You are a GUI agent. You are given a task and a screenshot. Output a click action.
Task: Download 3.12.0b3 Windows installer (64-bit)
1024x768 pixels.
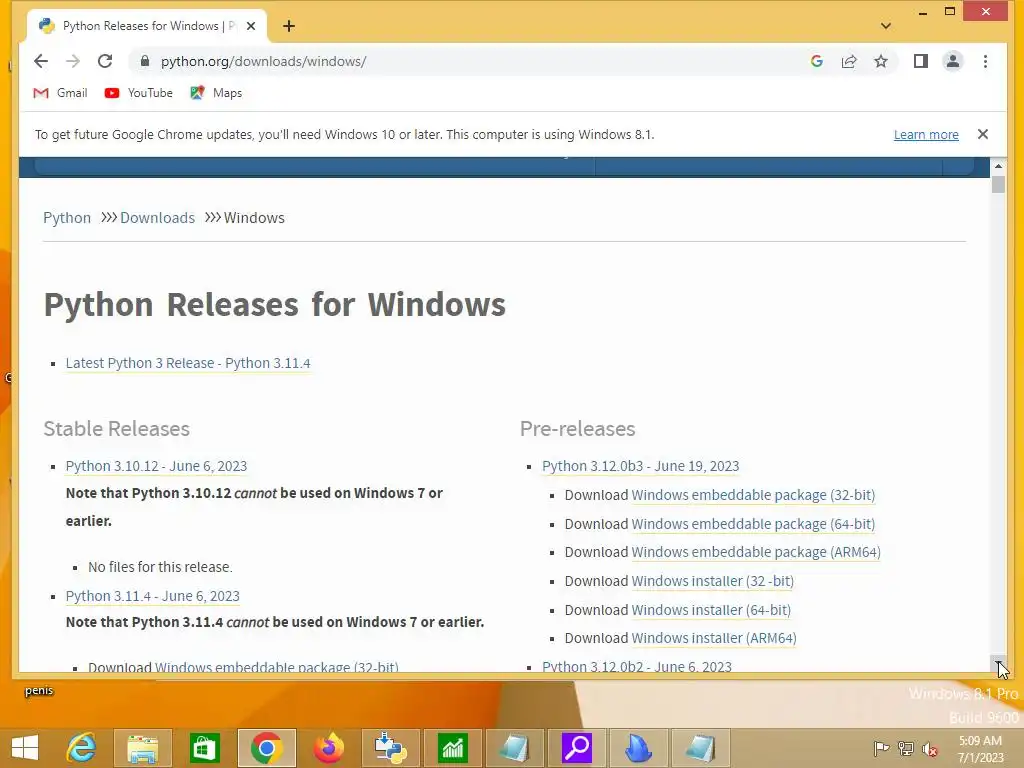click(x=711, y=610)
